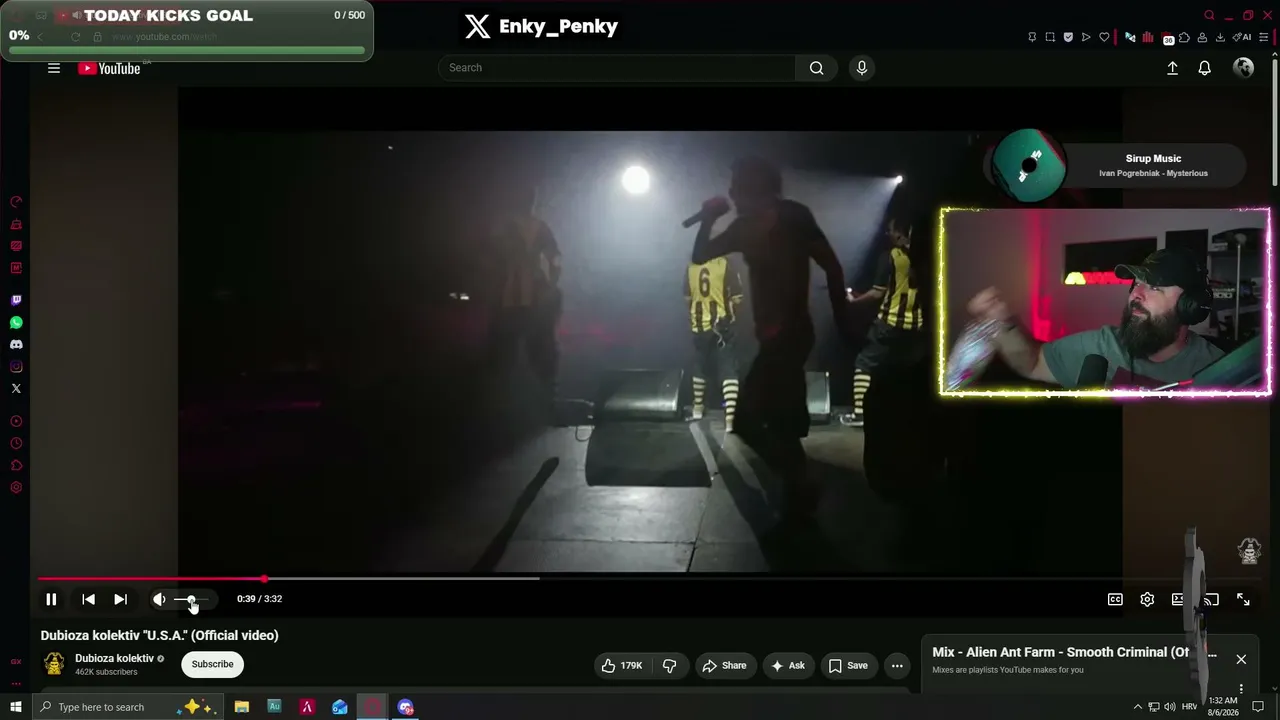Click the Windows Start button

tap(16, 707)
